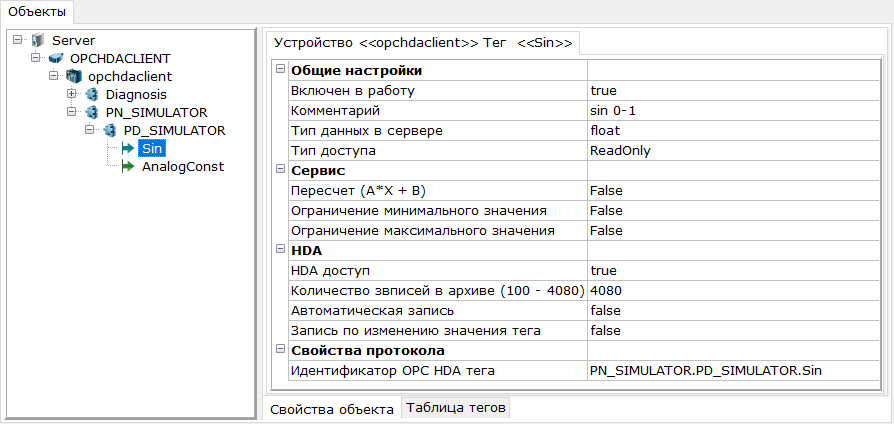Edit the PN_SIMULATOR.PD_SIMULATOR.Sin identifier value

point(733,370)
